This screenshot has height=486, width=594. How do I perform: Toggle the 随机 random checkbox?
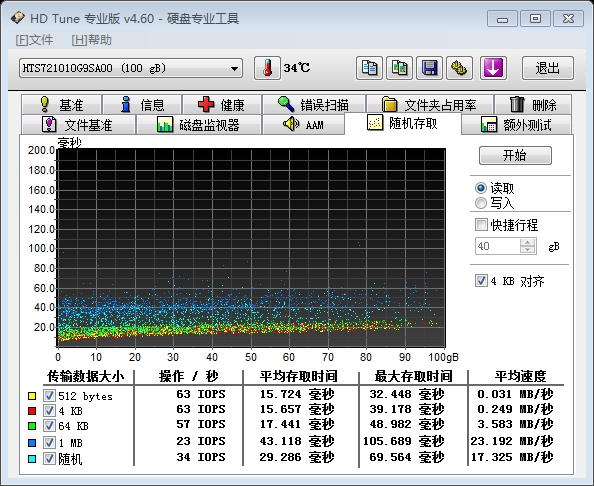point(49,458)
